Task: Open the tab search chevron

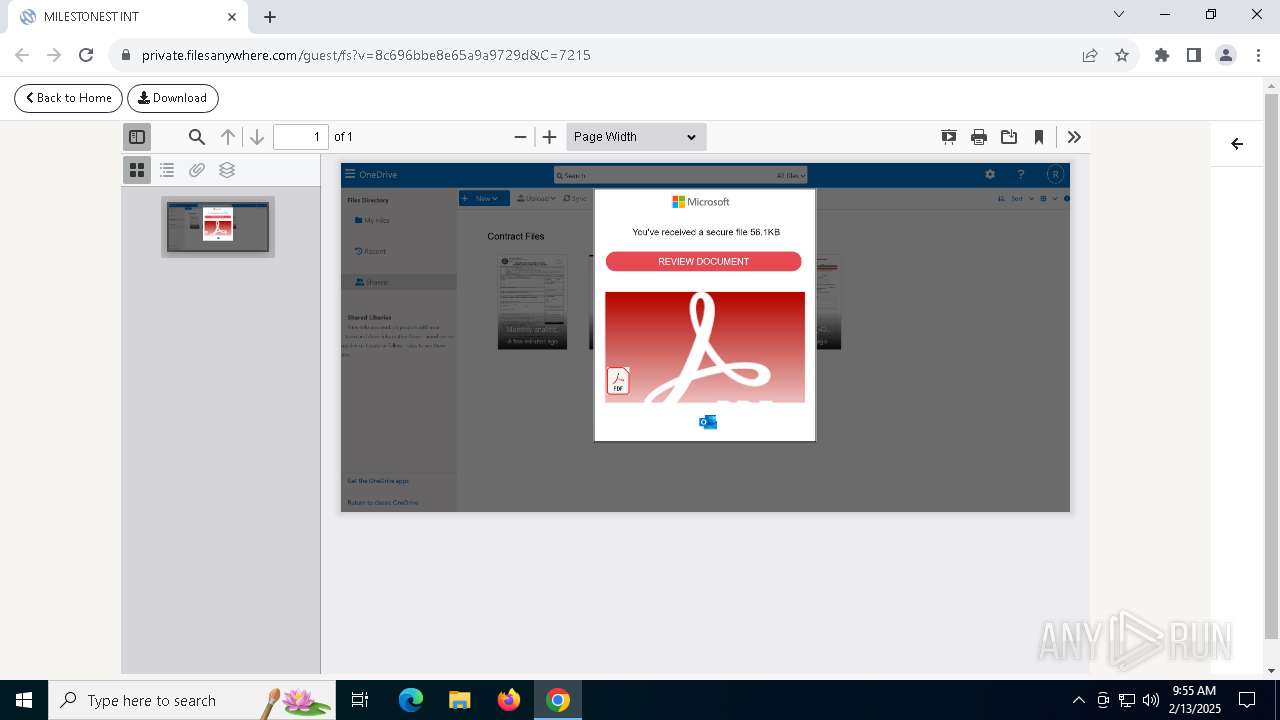Action: (x=1119, y=15)
